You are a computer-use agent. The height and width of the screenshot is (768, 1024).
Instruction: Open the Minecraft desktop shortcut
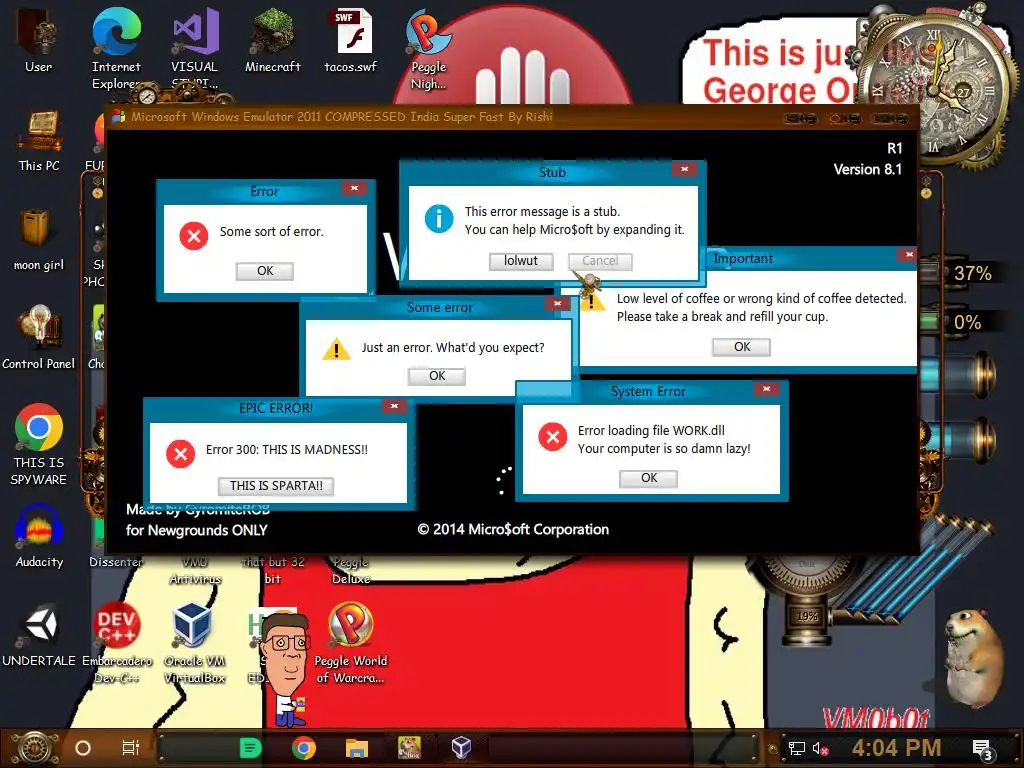(x=272, y=39)
